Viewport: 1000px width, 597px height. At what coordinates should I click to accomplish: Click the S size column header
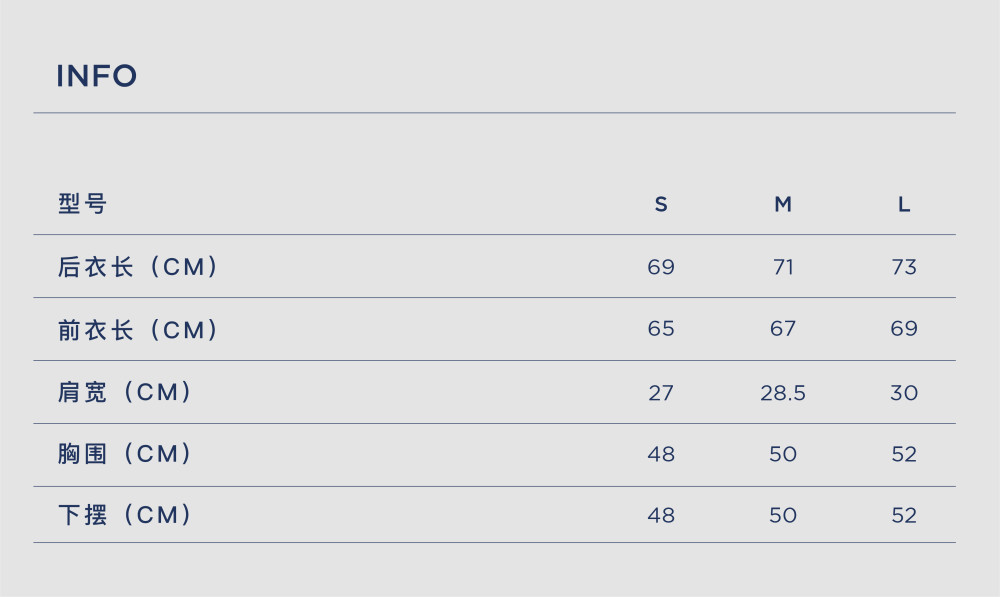[661, 204]
